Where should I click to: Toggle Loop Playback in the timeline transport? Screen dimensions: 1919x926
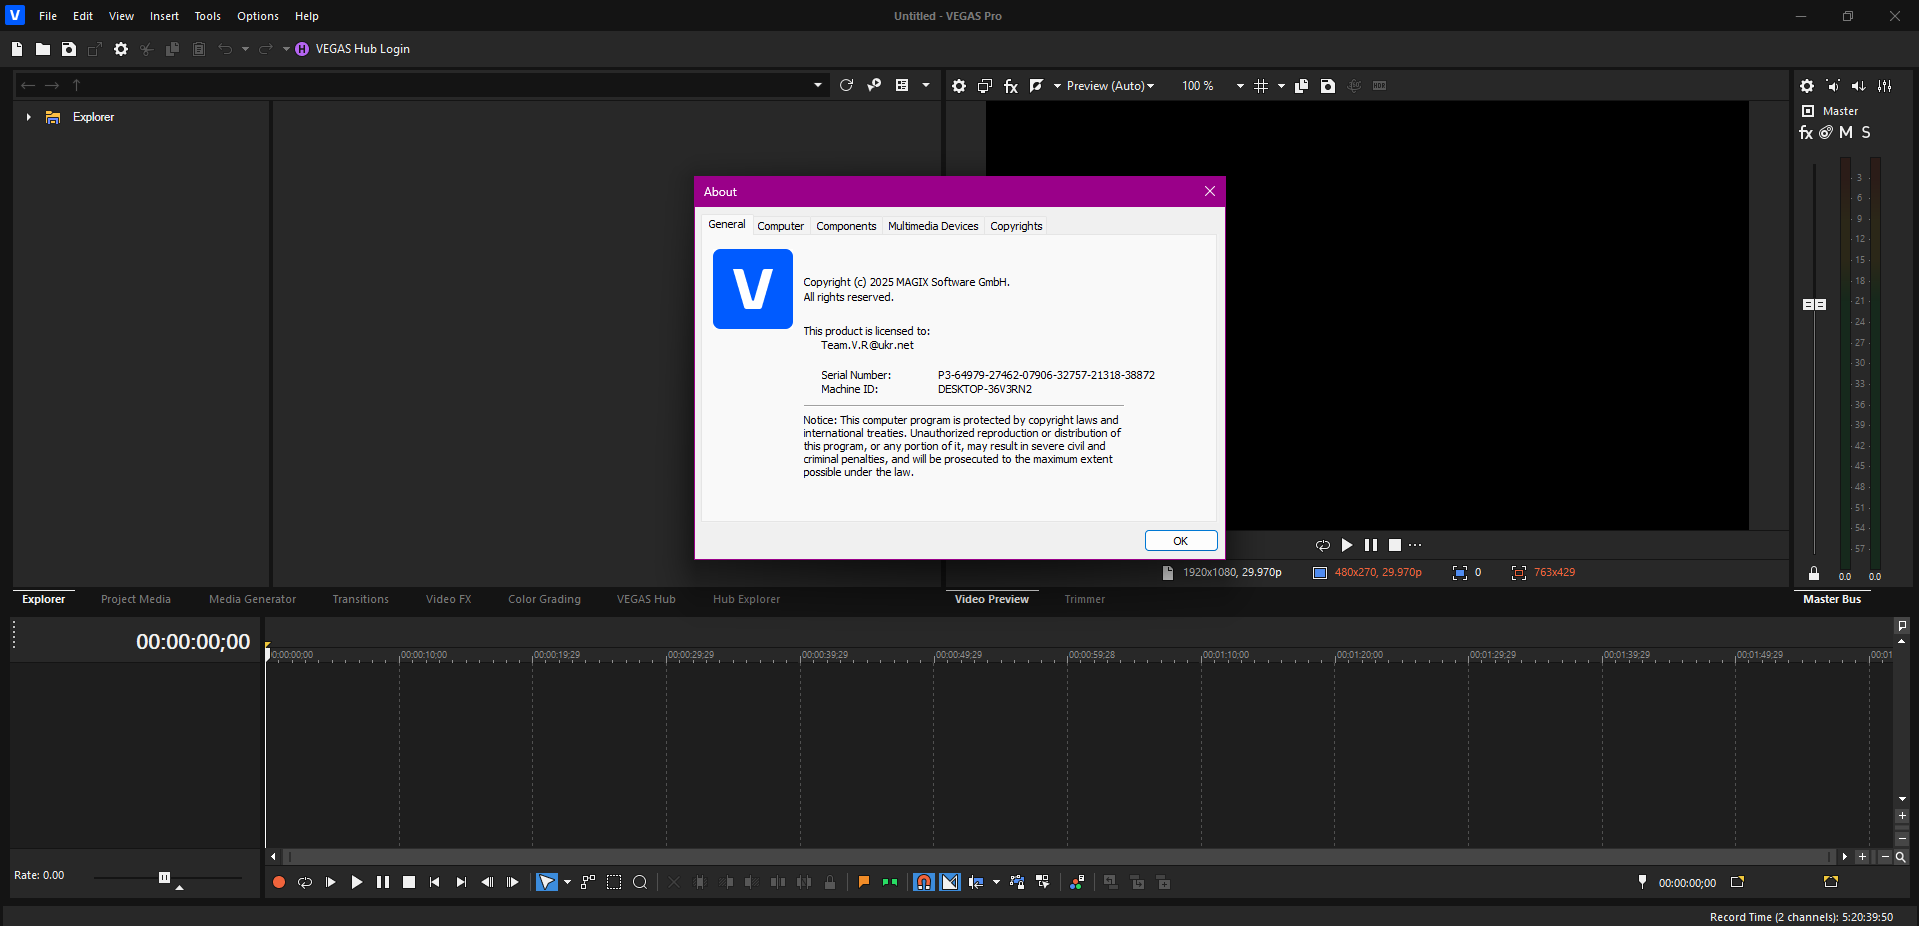point(305,882)
